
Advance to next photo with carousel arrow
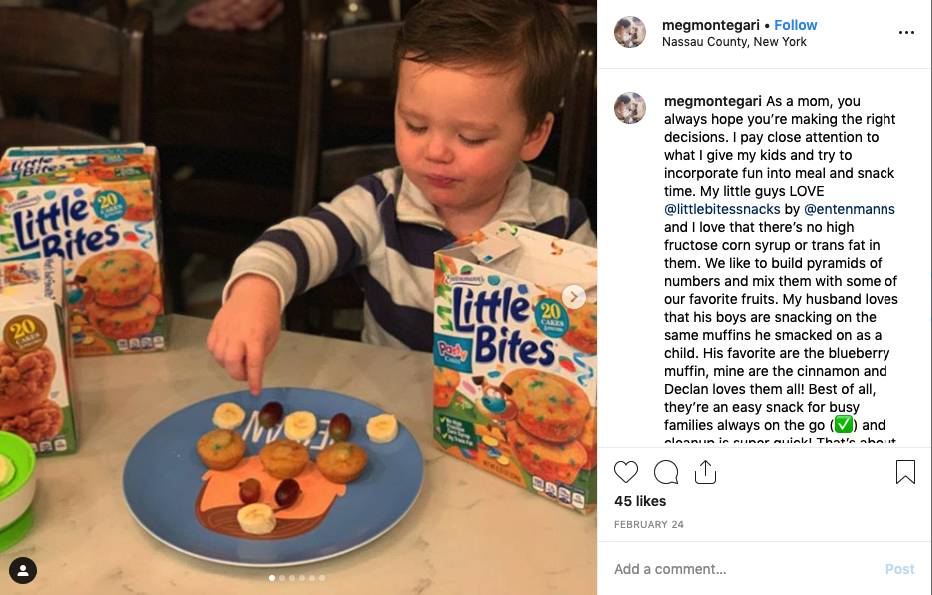coord(574,297)
